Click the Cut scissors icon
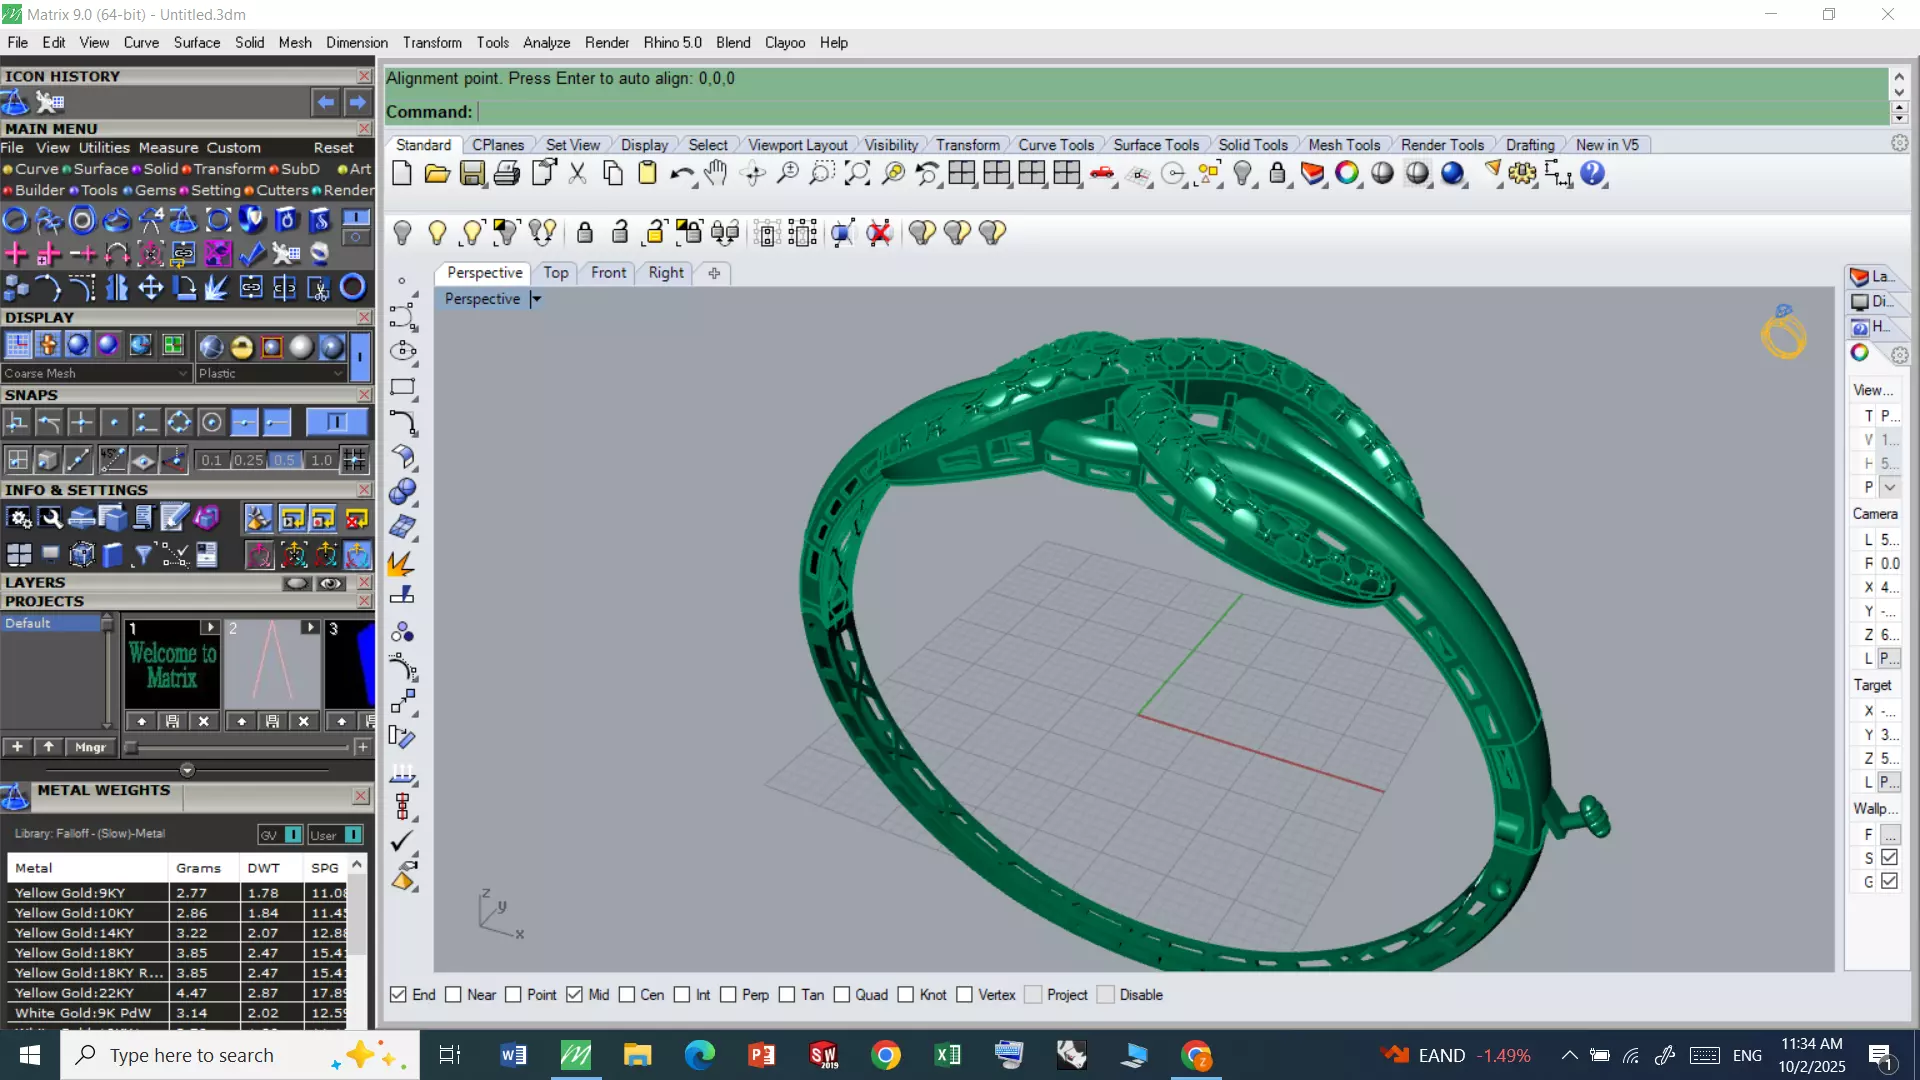 (x=577, y=174)
